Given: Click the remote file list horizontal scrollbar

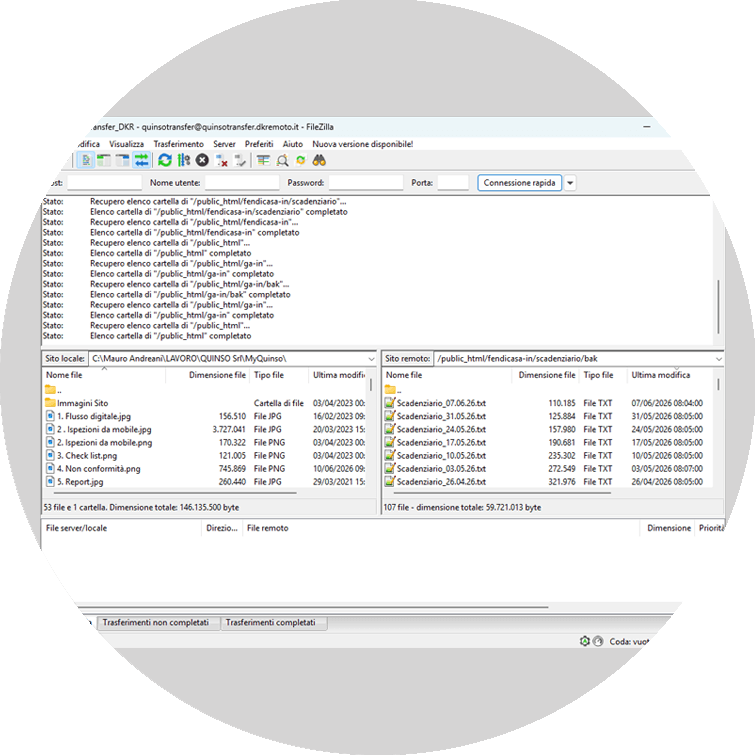Looking at the screenshot, I should coord(502,493).
